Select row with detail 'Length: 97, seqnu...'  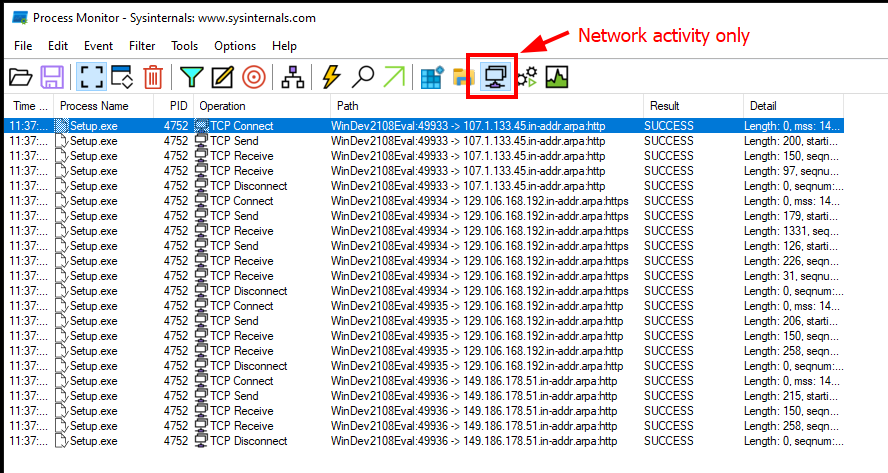(424, 171)
